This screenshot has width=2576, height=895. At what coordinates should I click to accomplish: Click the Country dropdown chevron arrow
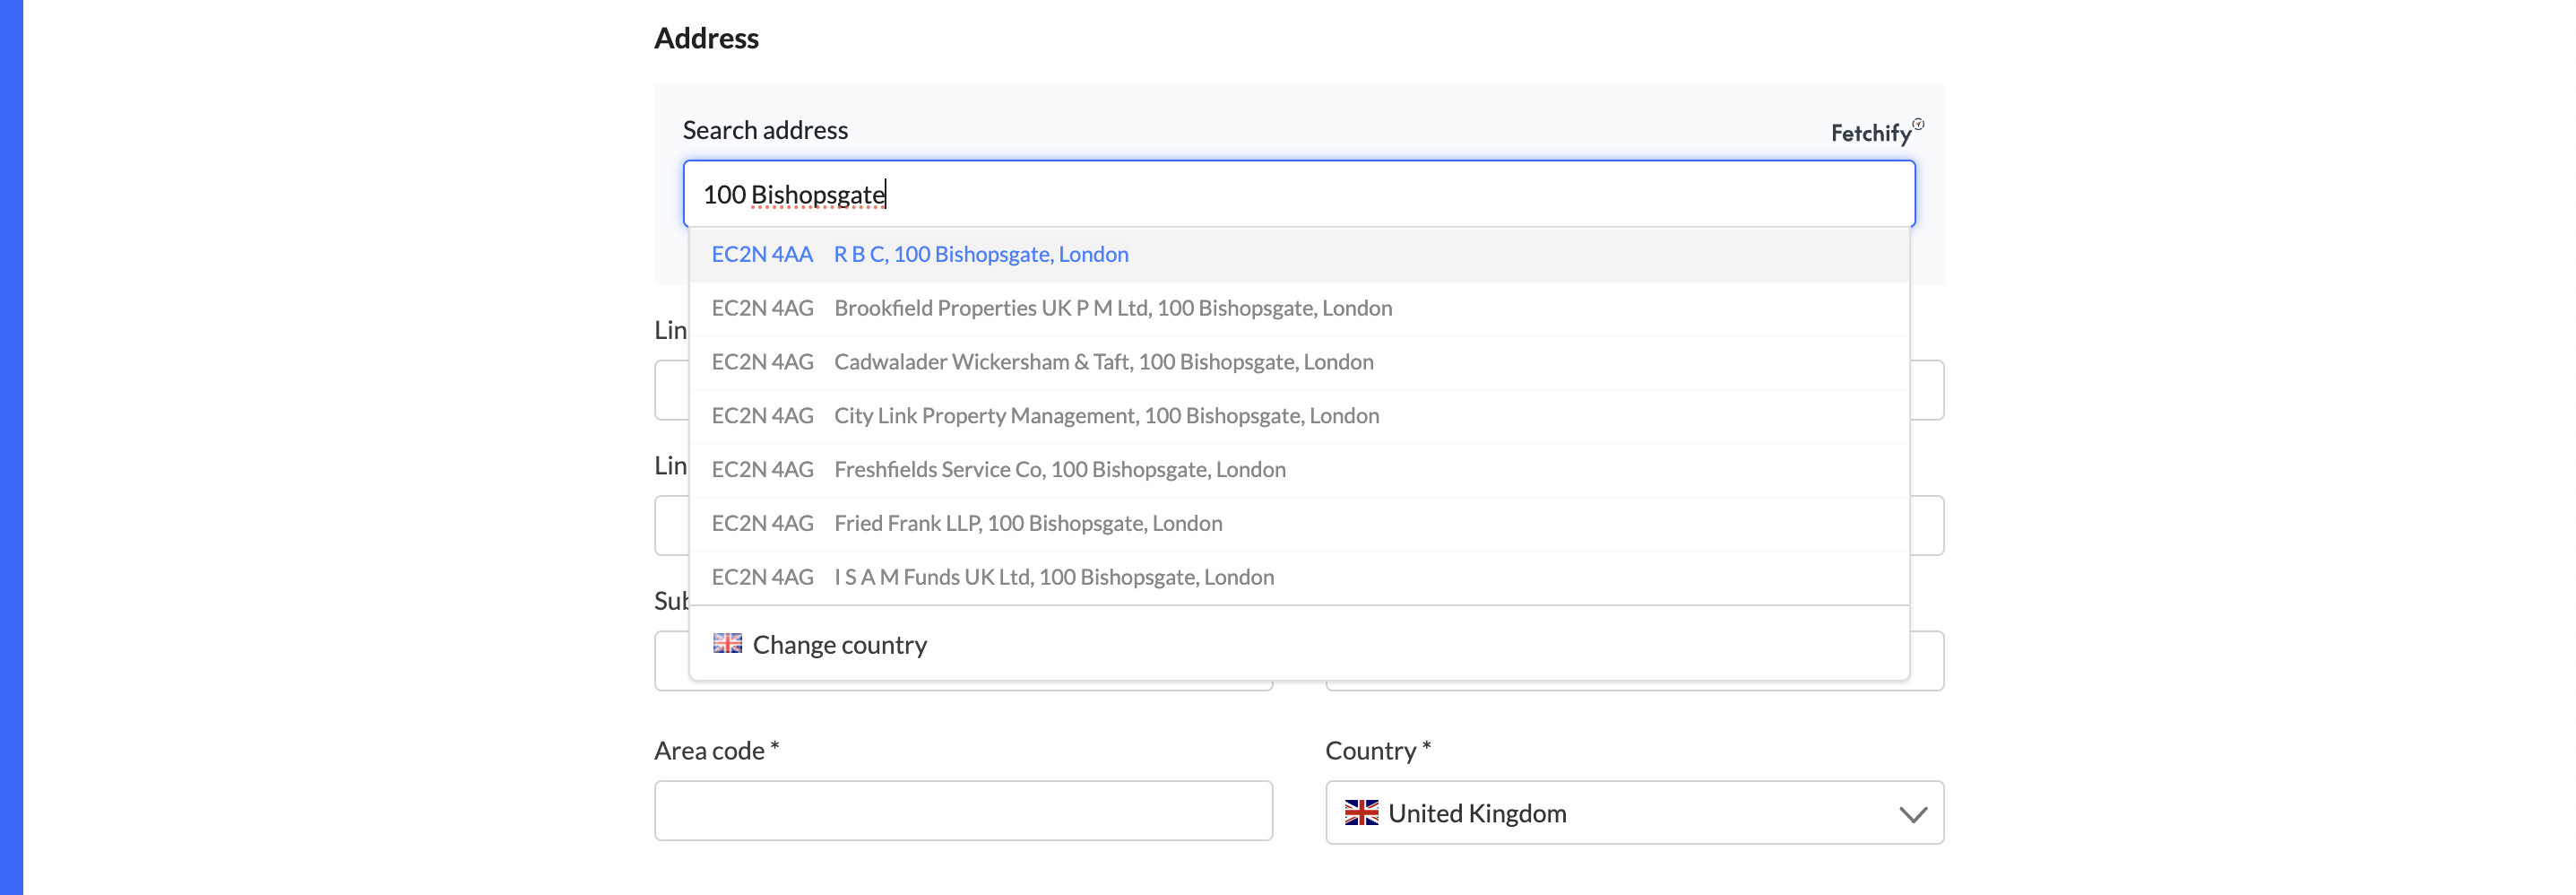[x=1912, y=814]
